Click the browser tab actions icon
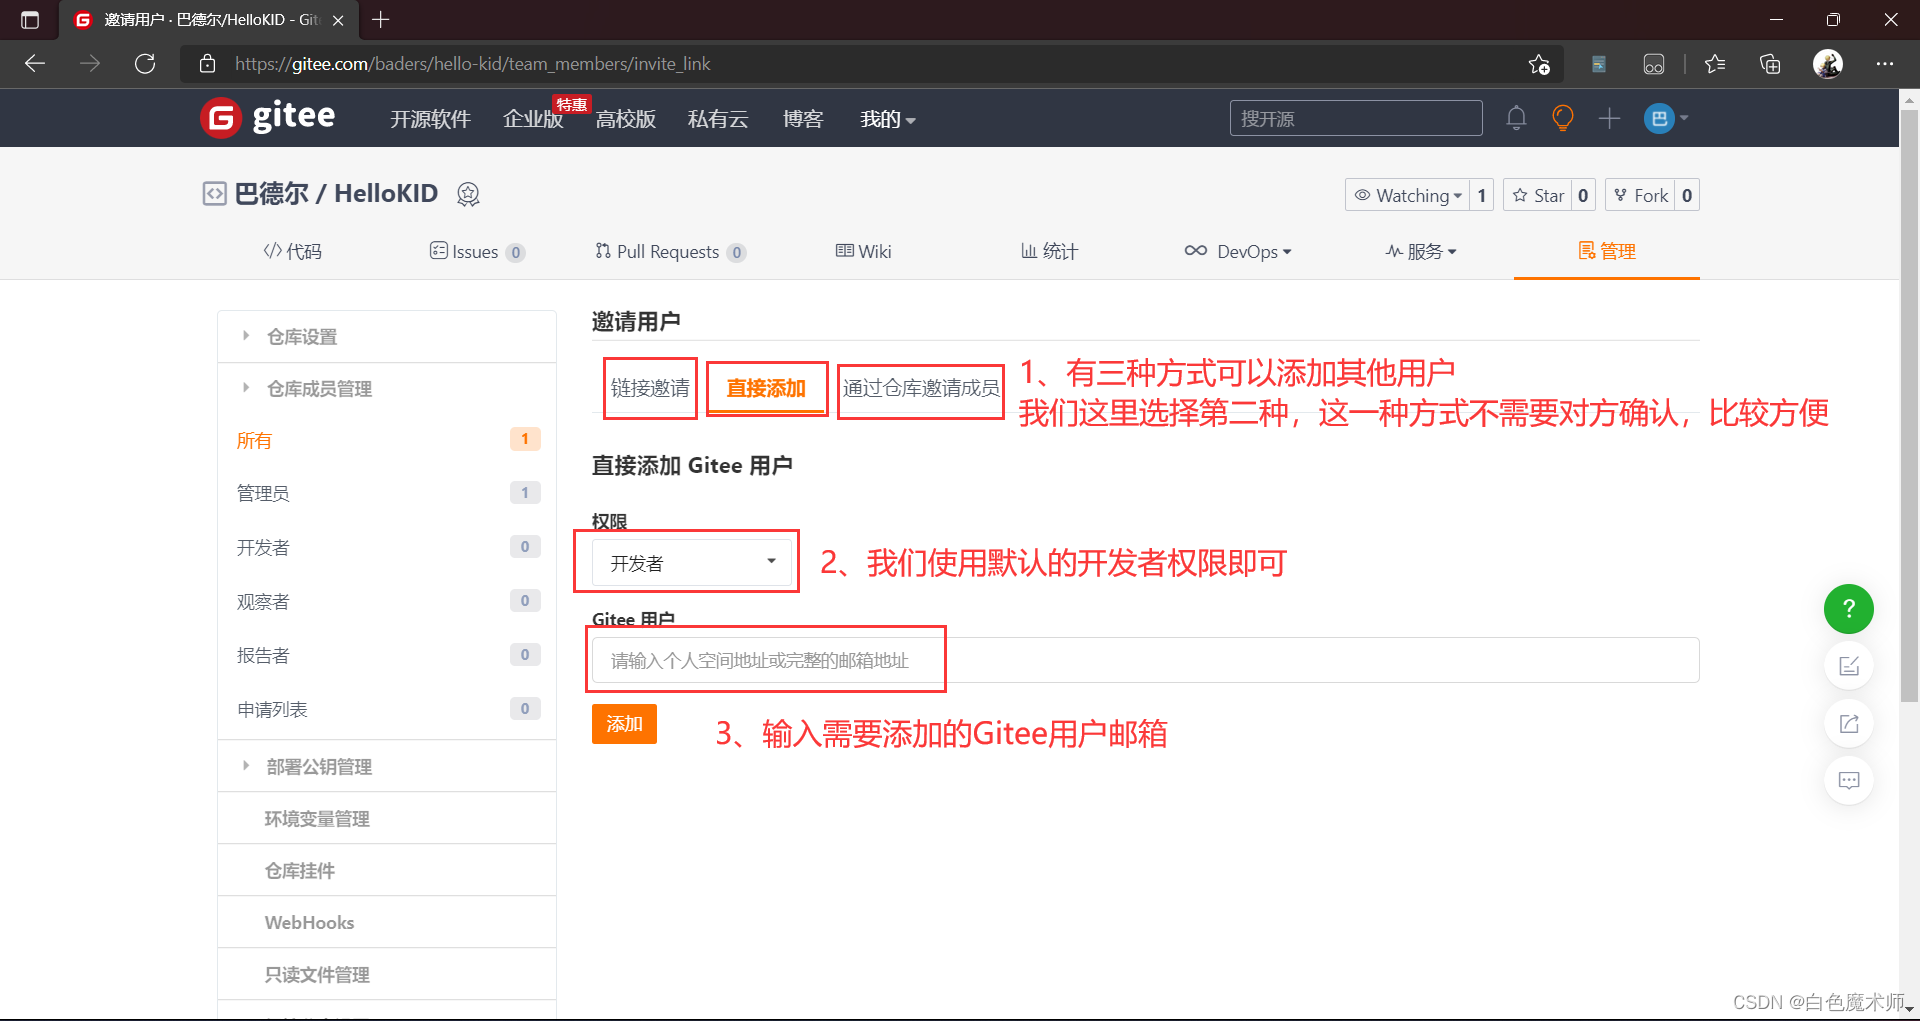The width and height of the screenshot is (1920, 1021). (30, 20)
